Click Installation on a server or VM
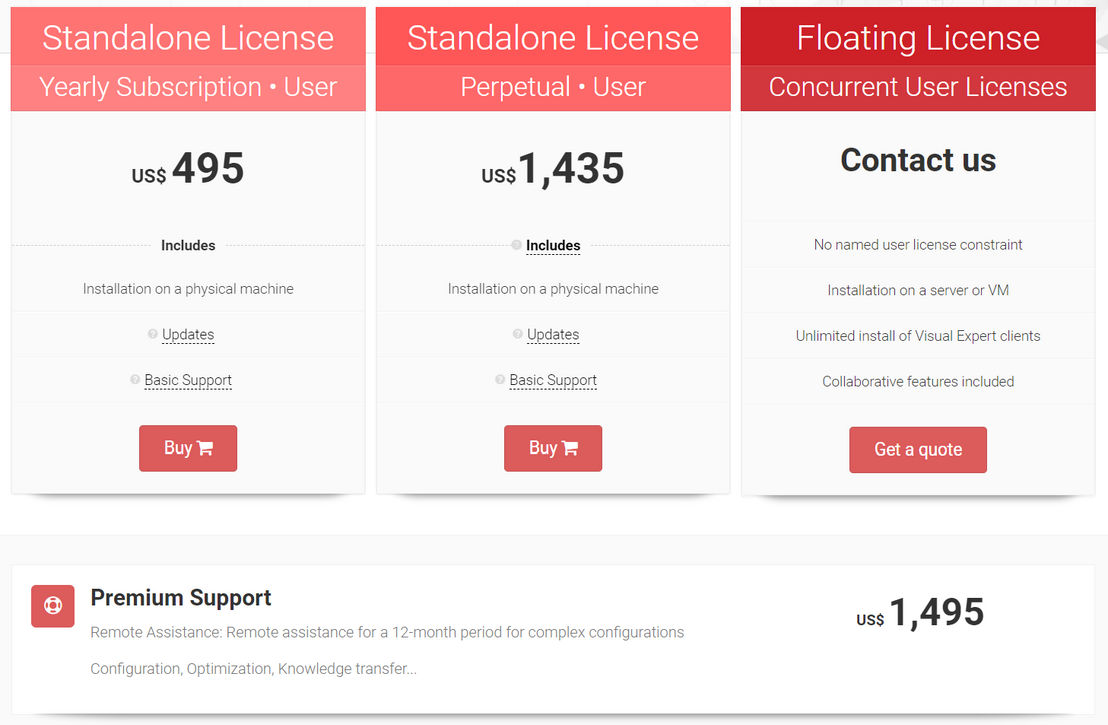 click(x=918, y=290)
